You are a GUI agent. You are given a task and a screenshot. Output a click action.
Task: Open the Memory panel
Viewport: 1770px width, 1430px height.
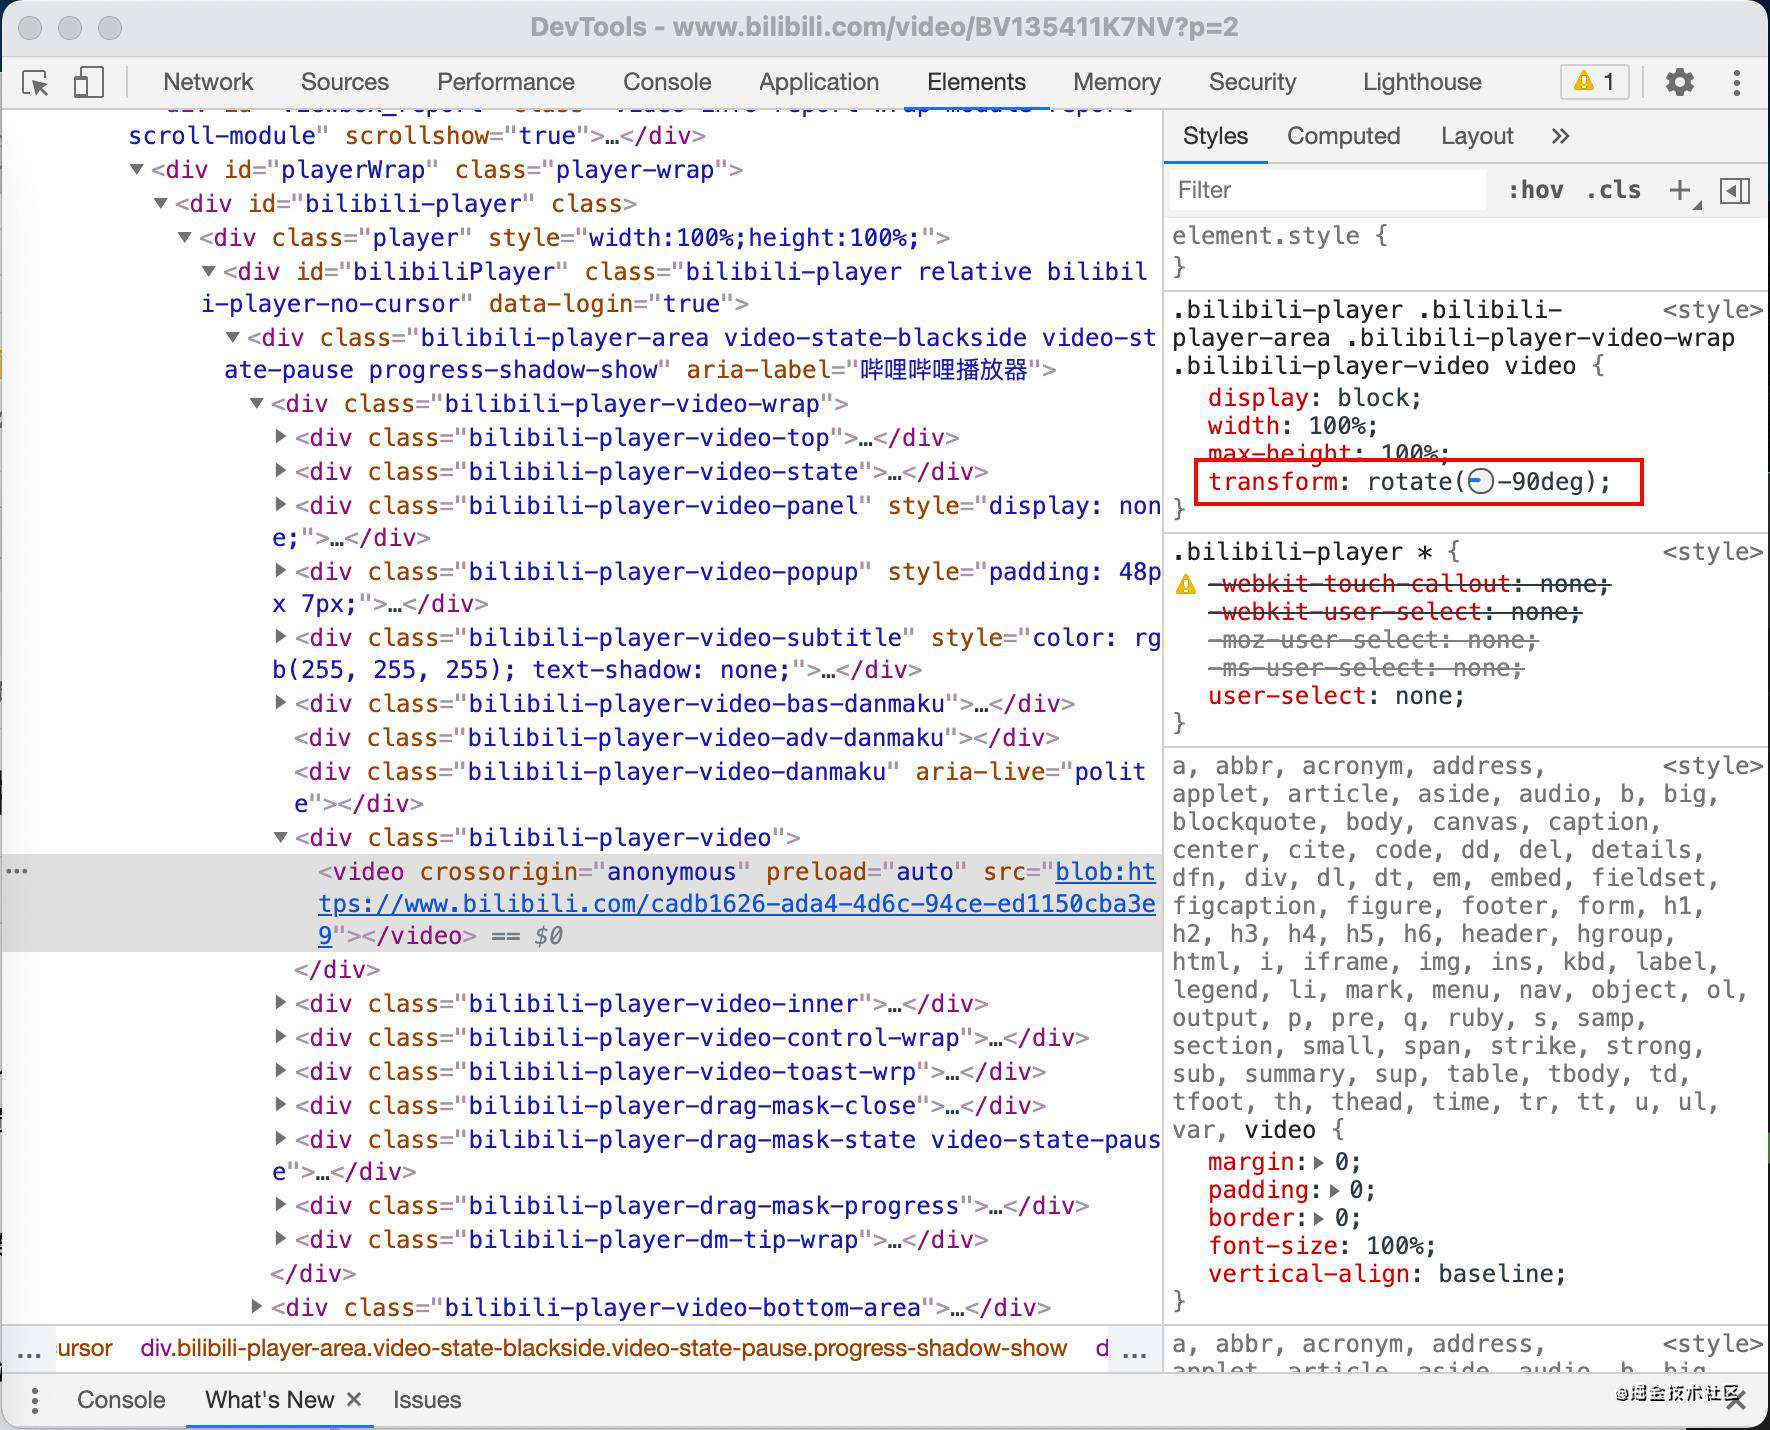1116,82
